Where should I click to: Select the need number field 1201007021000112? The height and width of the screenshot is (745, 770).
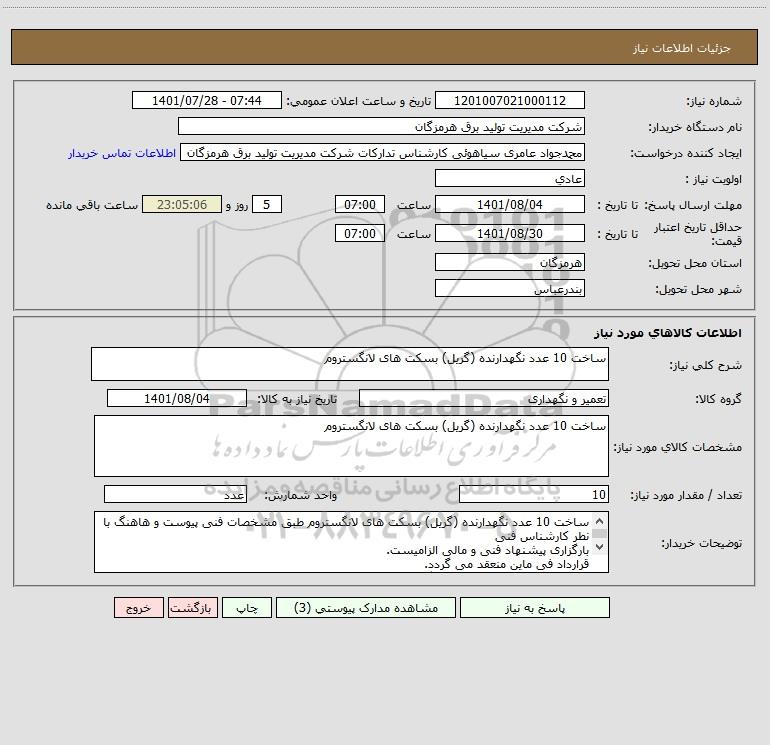point(510,100)
